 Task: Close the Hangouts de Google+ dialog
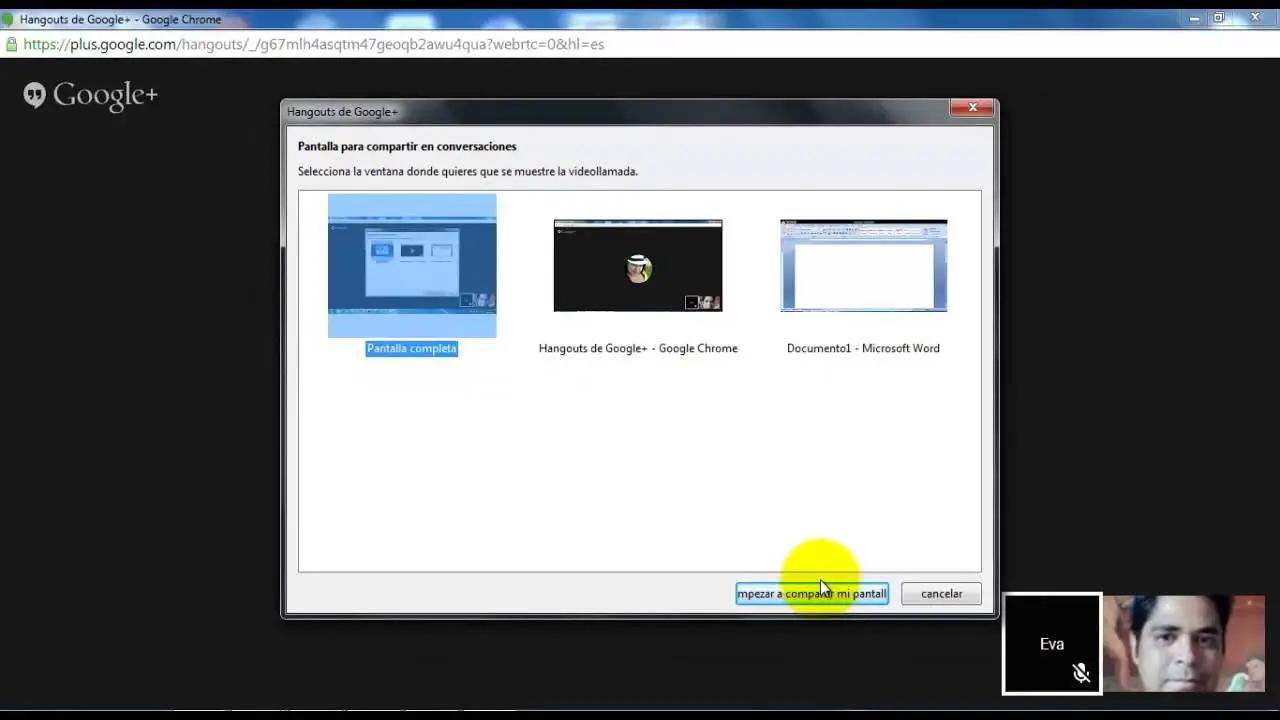click(972, 108)
